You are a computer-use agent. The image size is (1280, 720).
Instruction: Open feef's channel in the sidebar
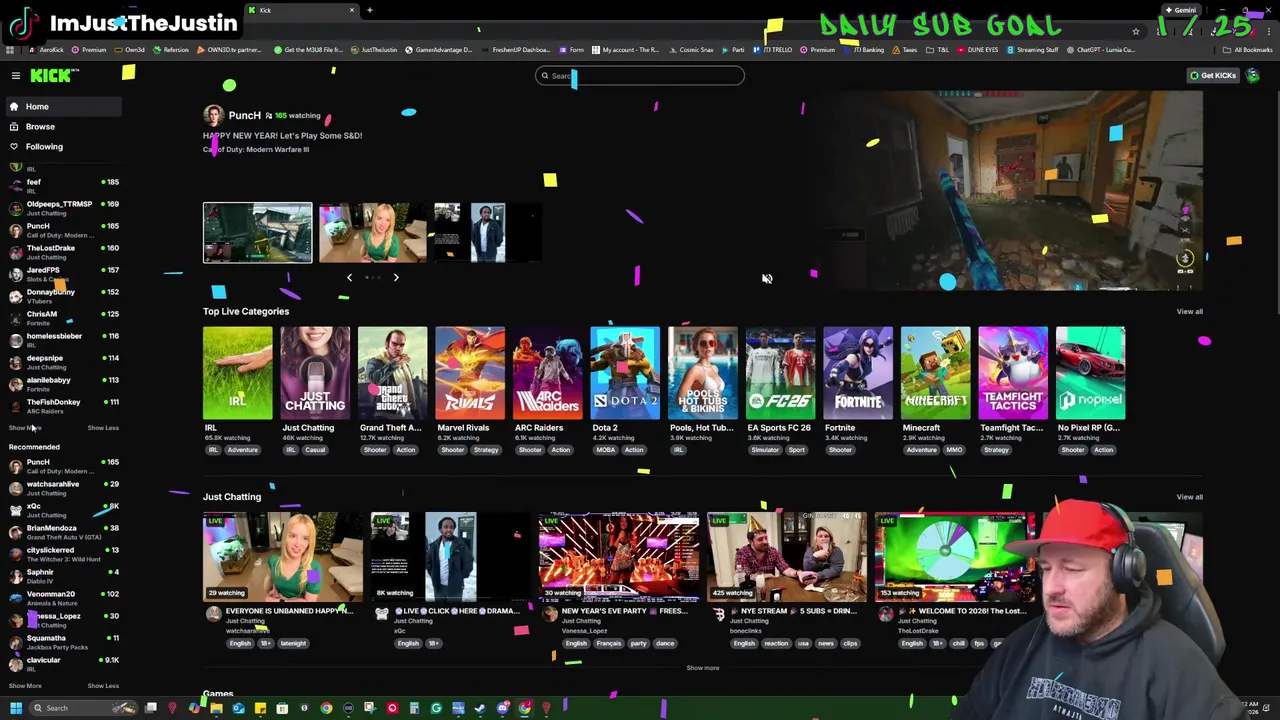point(62,186)
